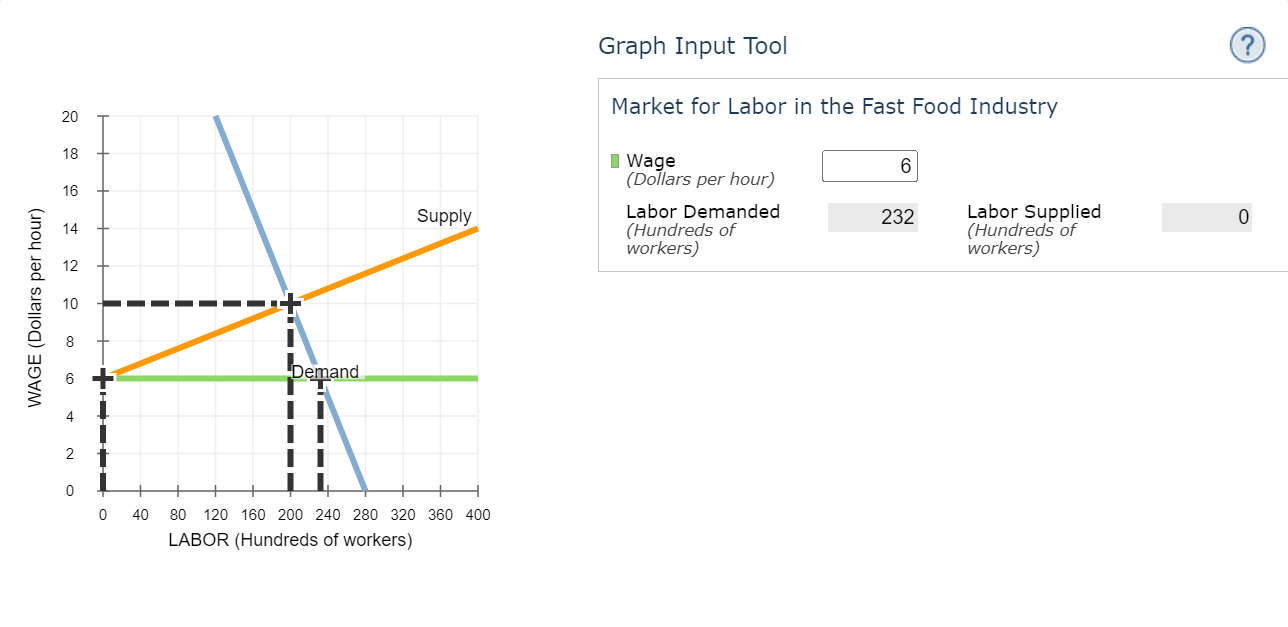The width and height of the screenshot is (1288, 627).
Task: Open the help question mark icon
Action: click(x=1246, y=45)
